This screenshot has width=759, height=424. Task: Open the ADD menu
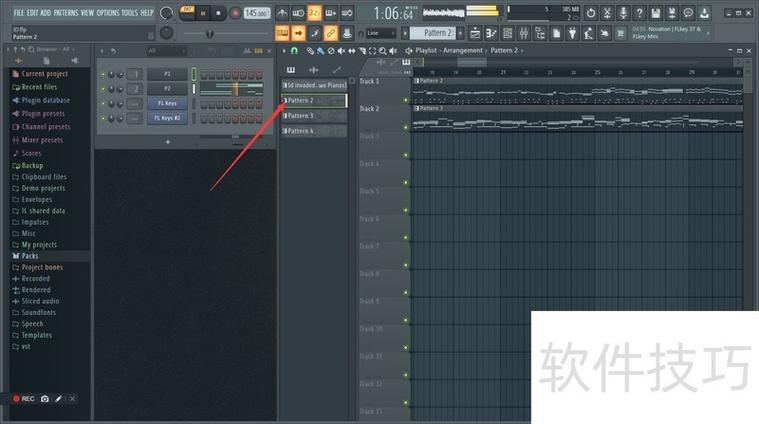pyautogui.click(x=46, y=13)
